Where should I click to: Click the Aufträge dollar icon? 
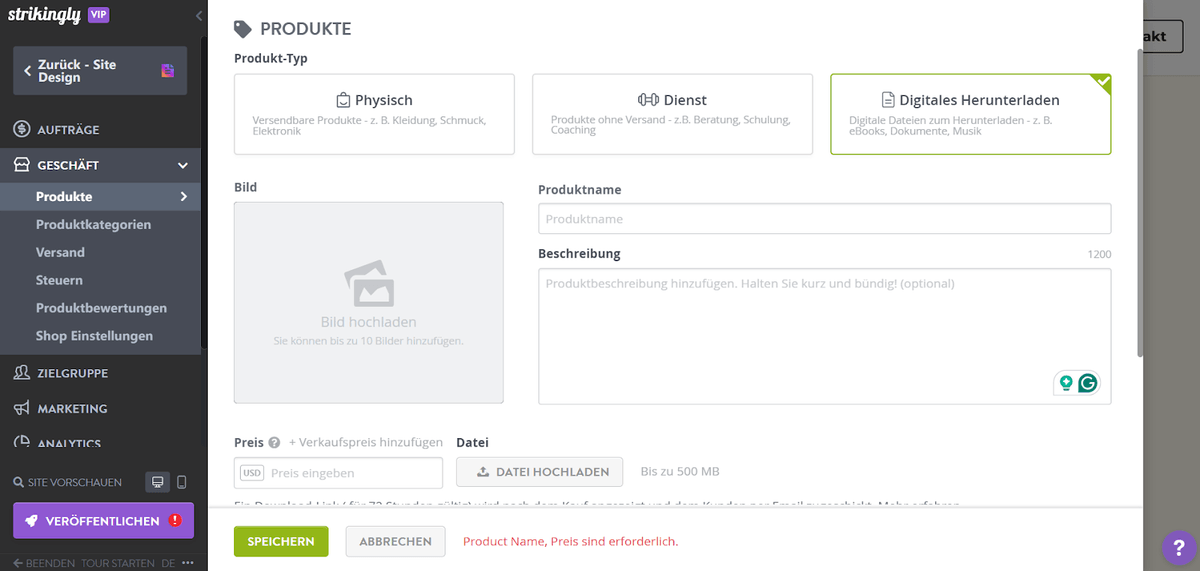coord(21,129)
